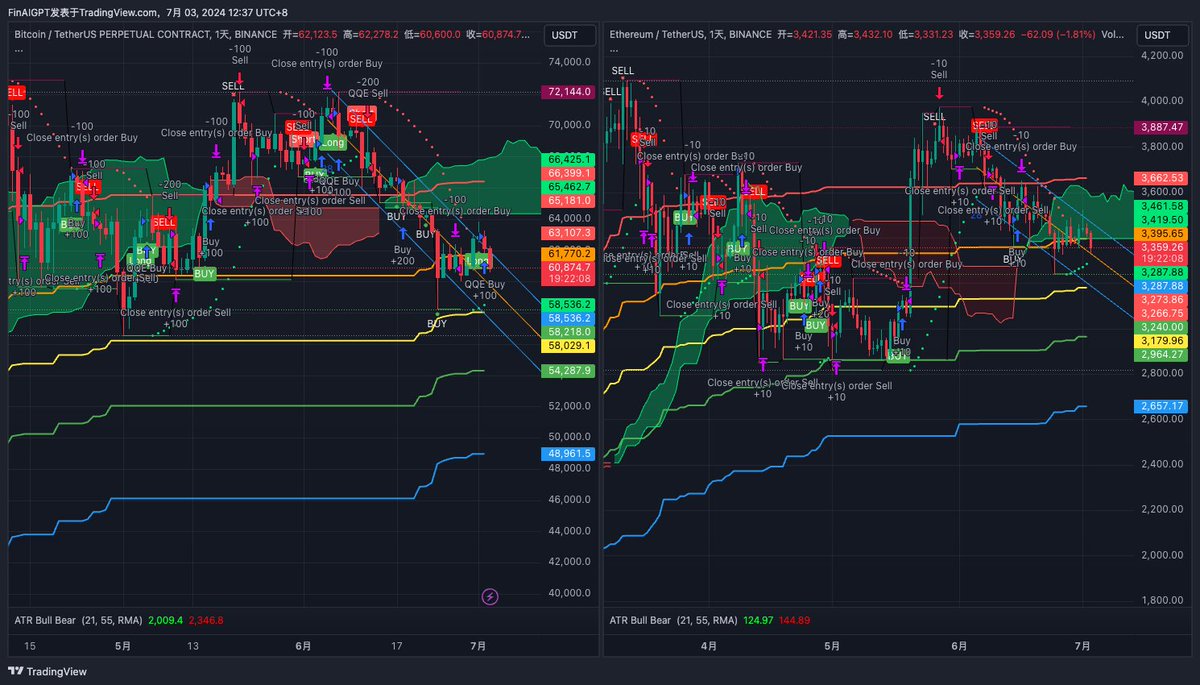Expand the '...' indicator list on Ethereum chart
1200x685 pixels.
[614, 48]
